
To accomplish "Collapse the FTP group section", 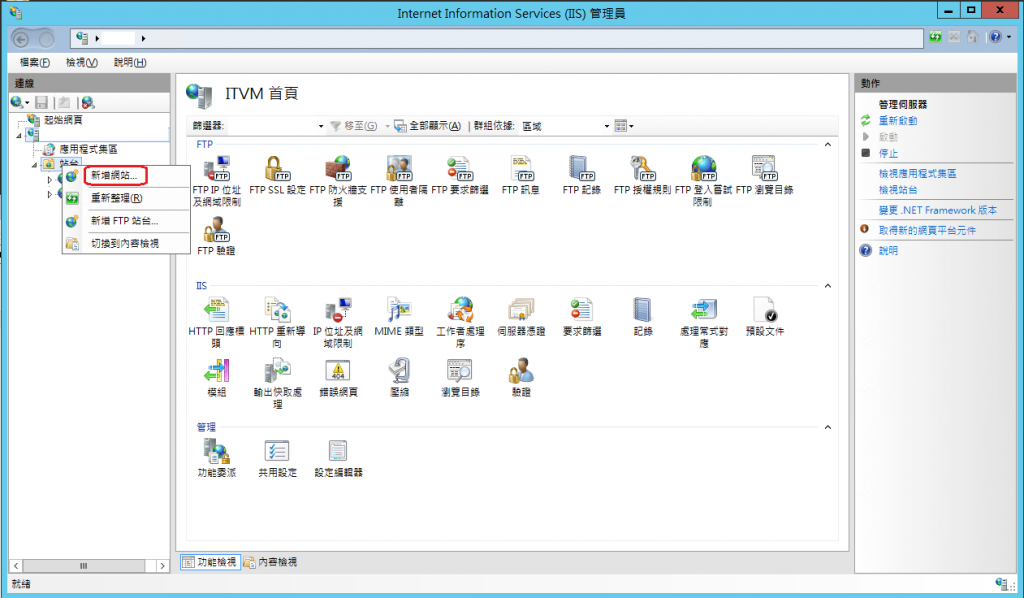I will (x=827, y=144).
